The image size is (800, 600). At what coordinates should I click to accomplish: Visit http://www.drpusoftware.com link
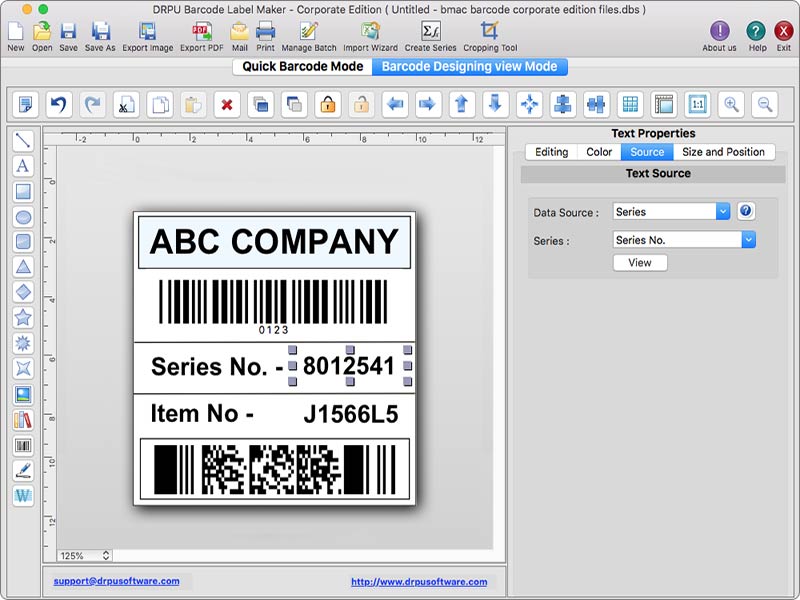click(x=419, y=582)
